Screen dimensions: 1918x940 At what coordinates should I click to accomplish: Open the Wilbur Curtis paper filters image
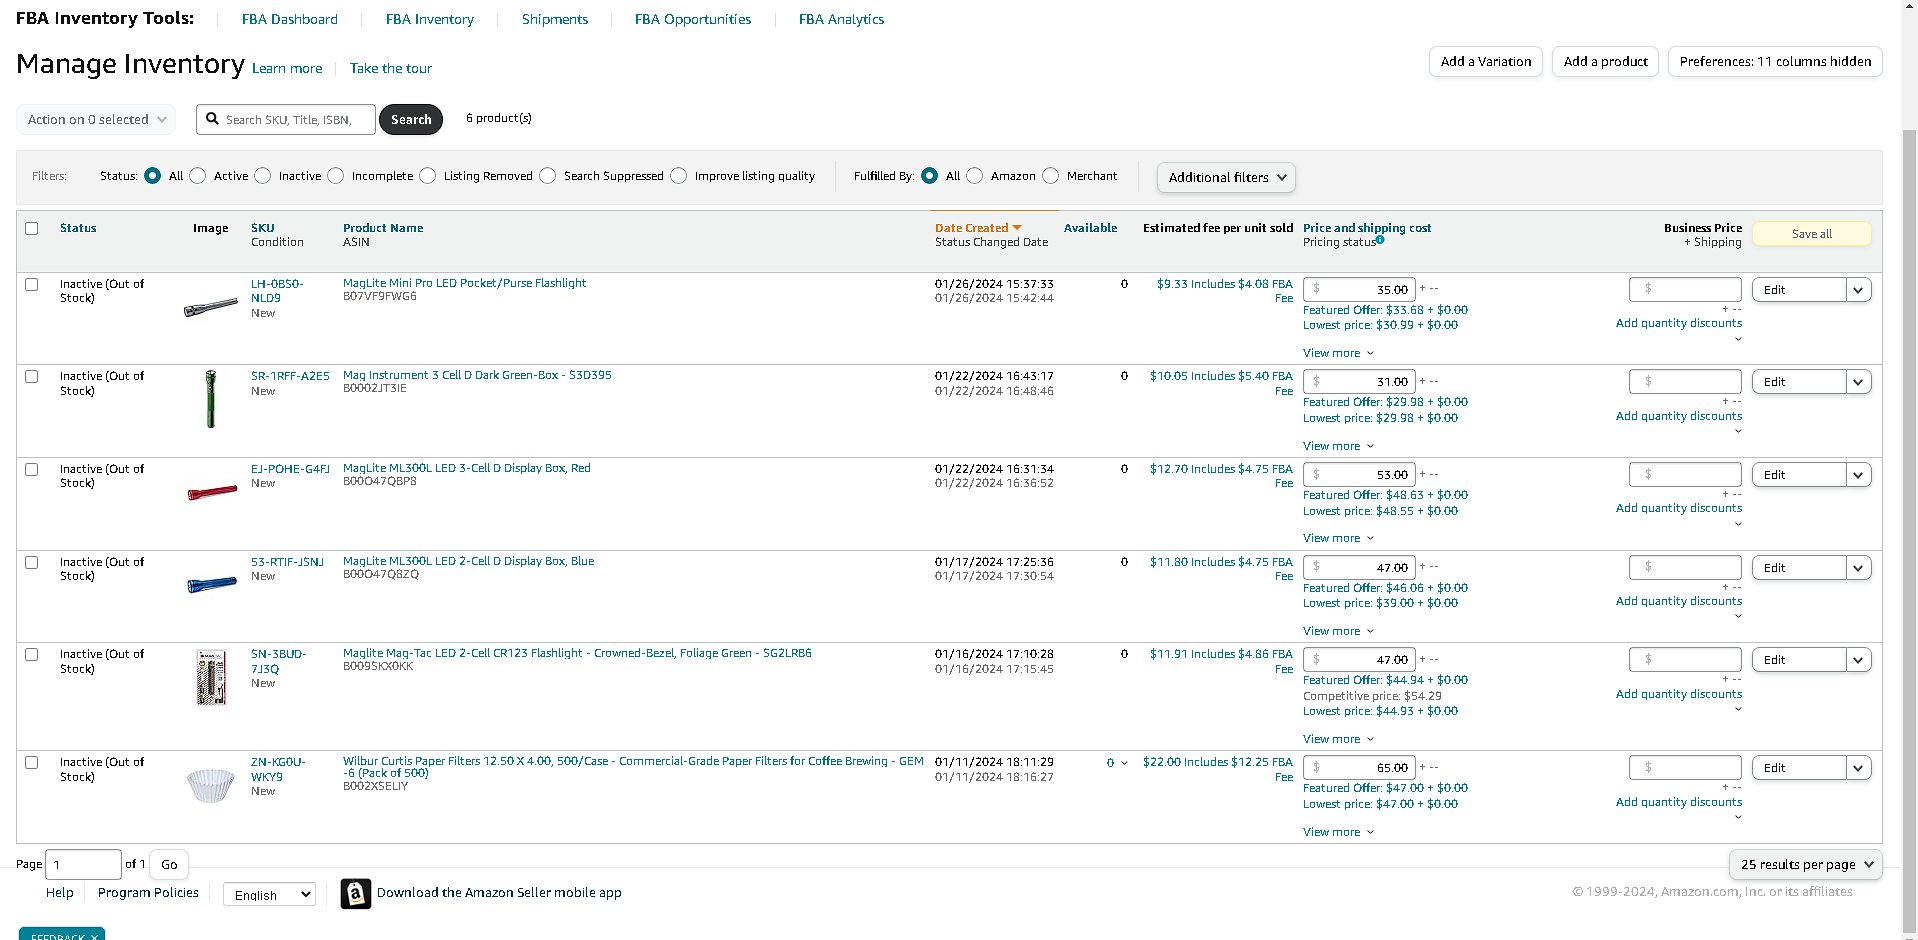pyautogui.click(x=211, y=785)
